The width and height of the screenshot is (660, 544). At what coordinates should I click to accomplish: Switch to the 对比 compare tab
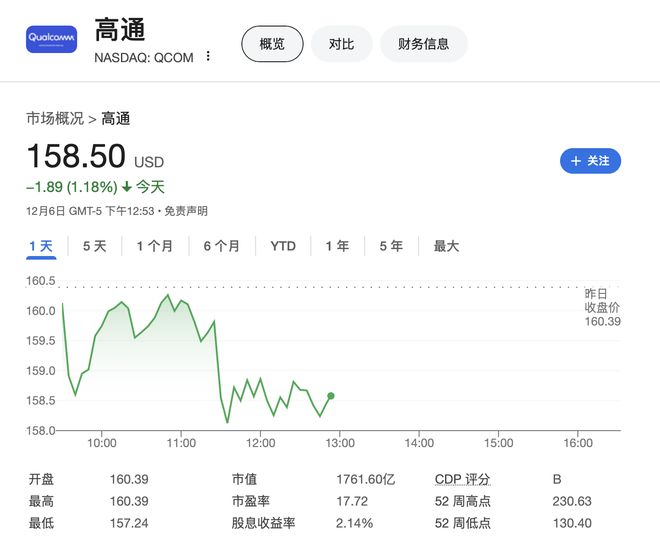pyautogui.click(x=341, y=43)
